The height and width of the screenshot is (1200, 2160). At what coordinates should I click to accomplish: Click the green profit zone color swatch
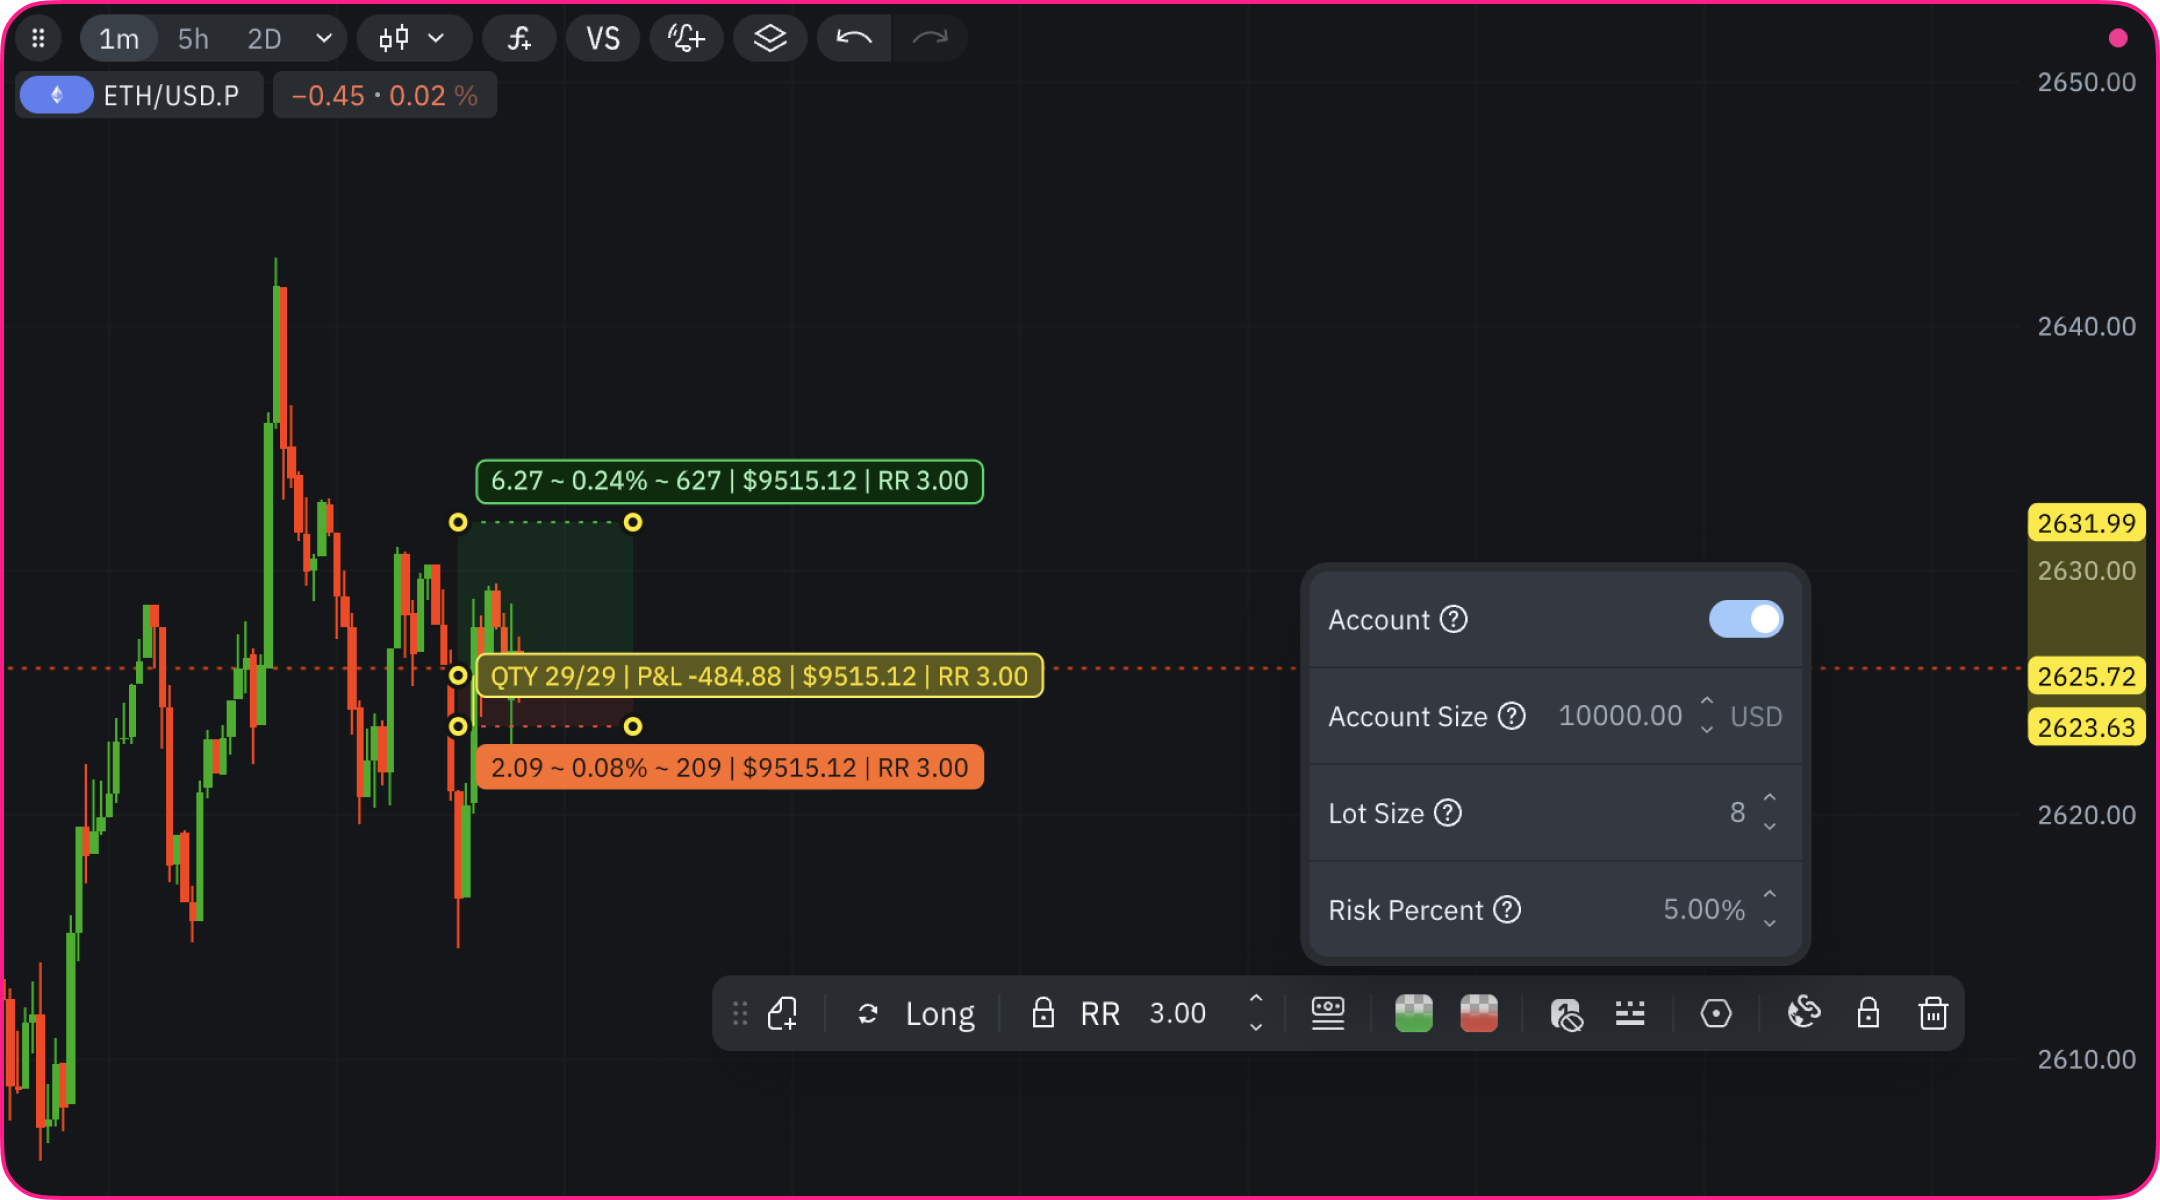1413,1014
